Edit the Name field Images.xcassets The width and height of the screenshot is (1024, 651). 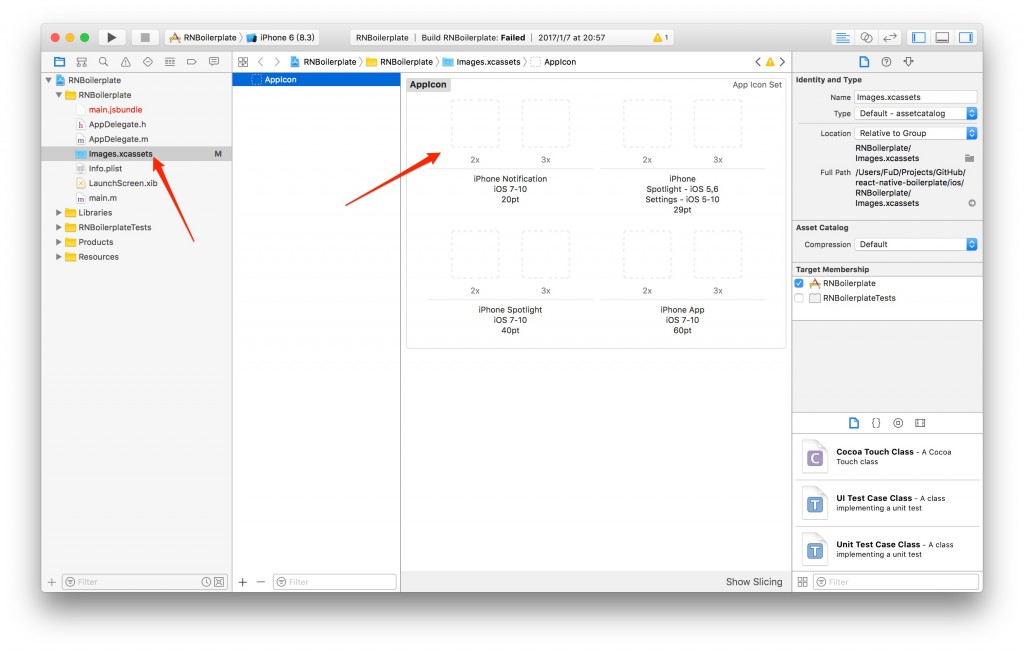916,97
